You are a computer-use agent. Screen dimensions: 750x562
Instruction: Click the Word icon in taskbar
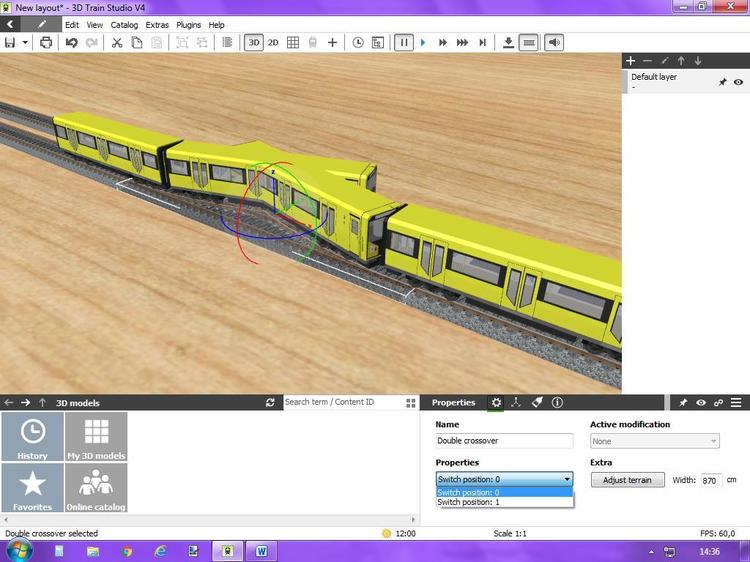261,551
